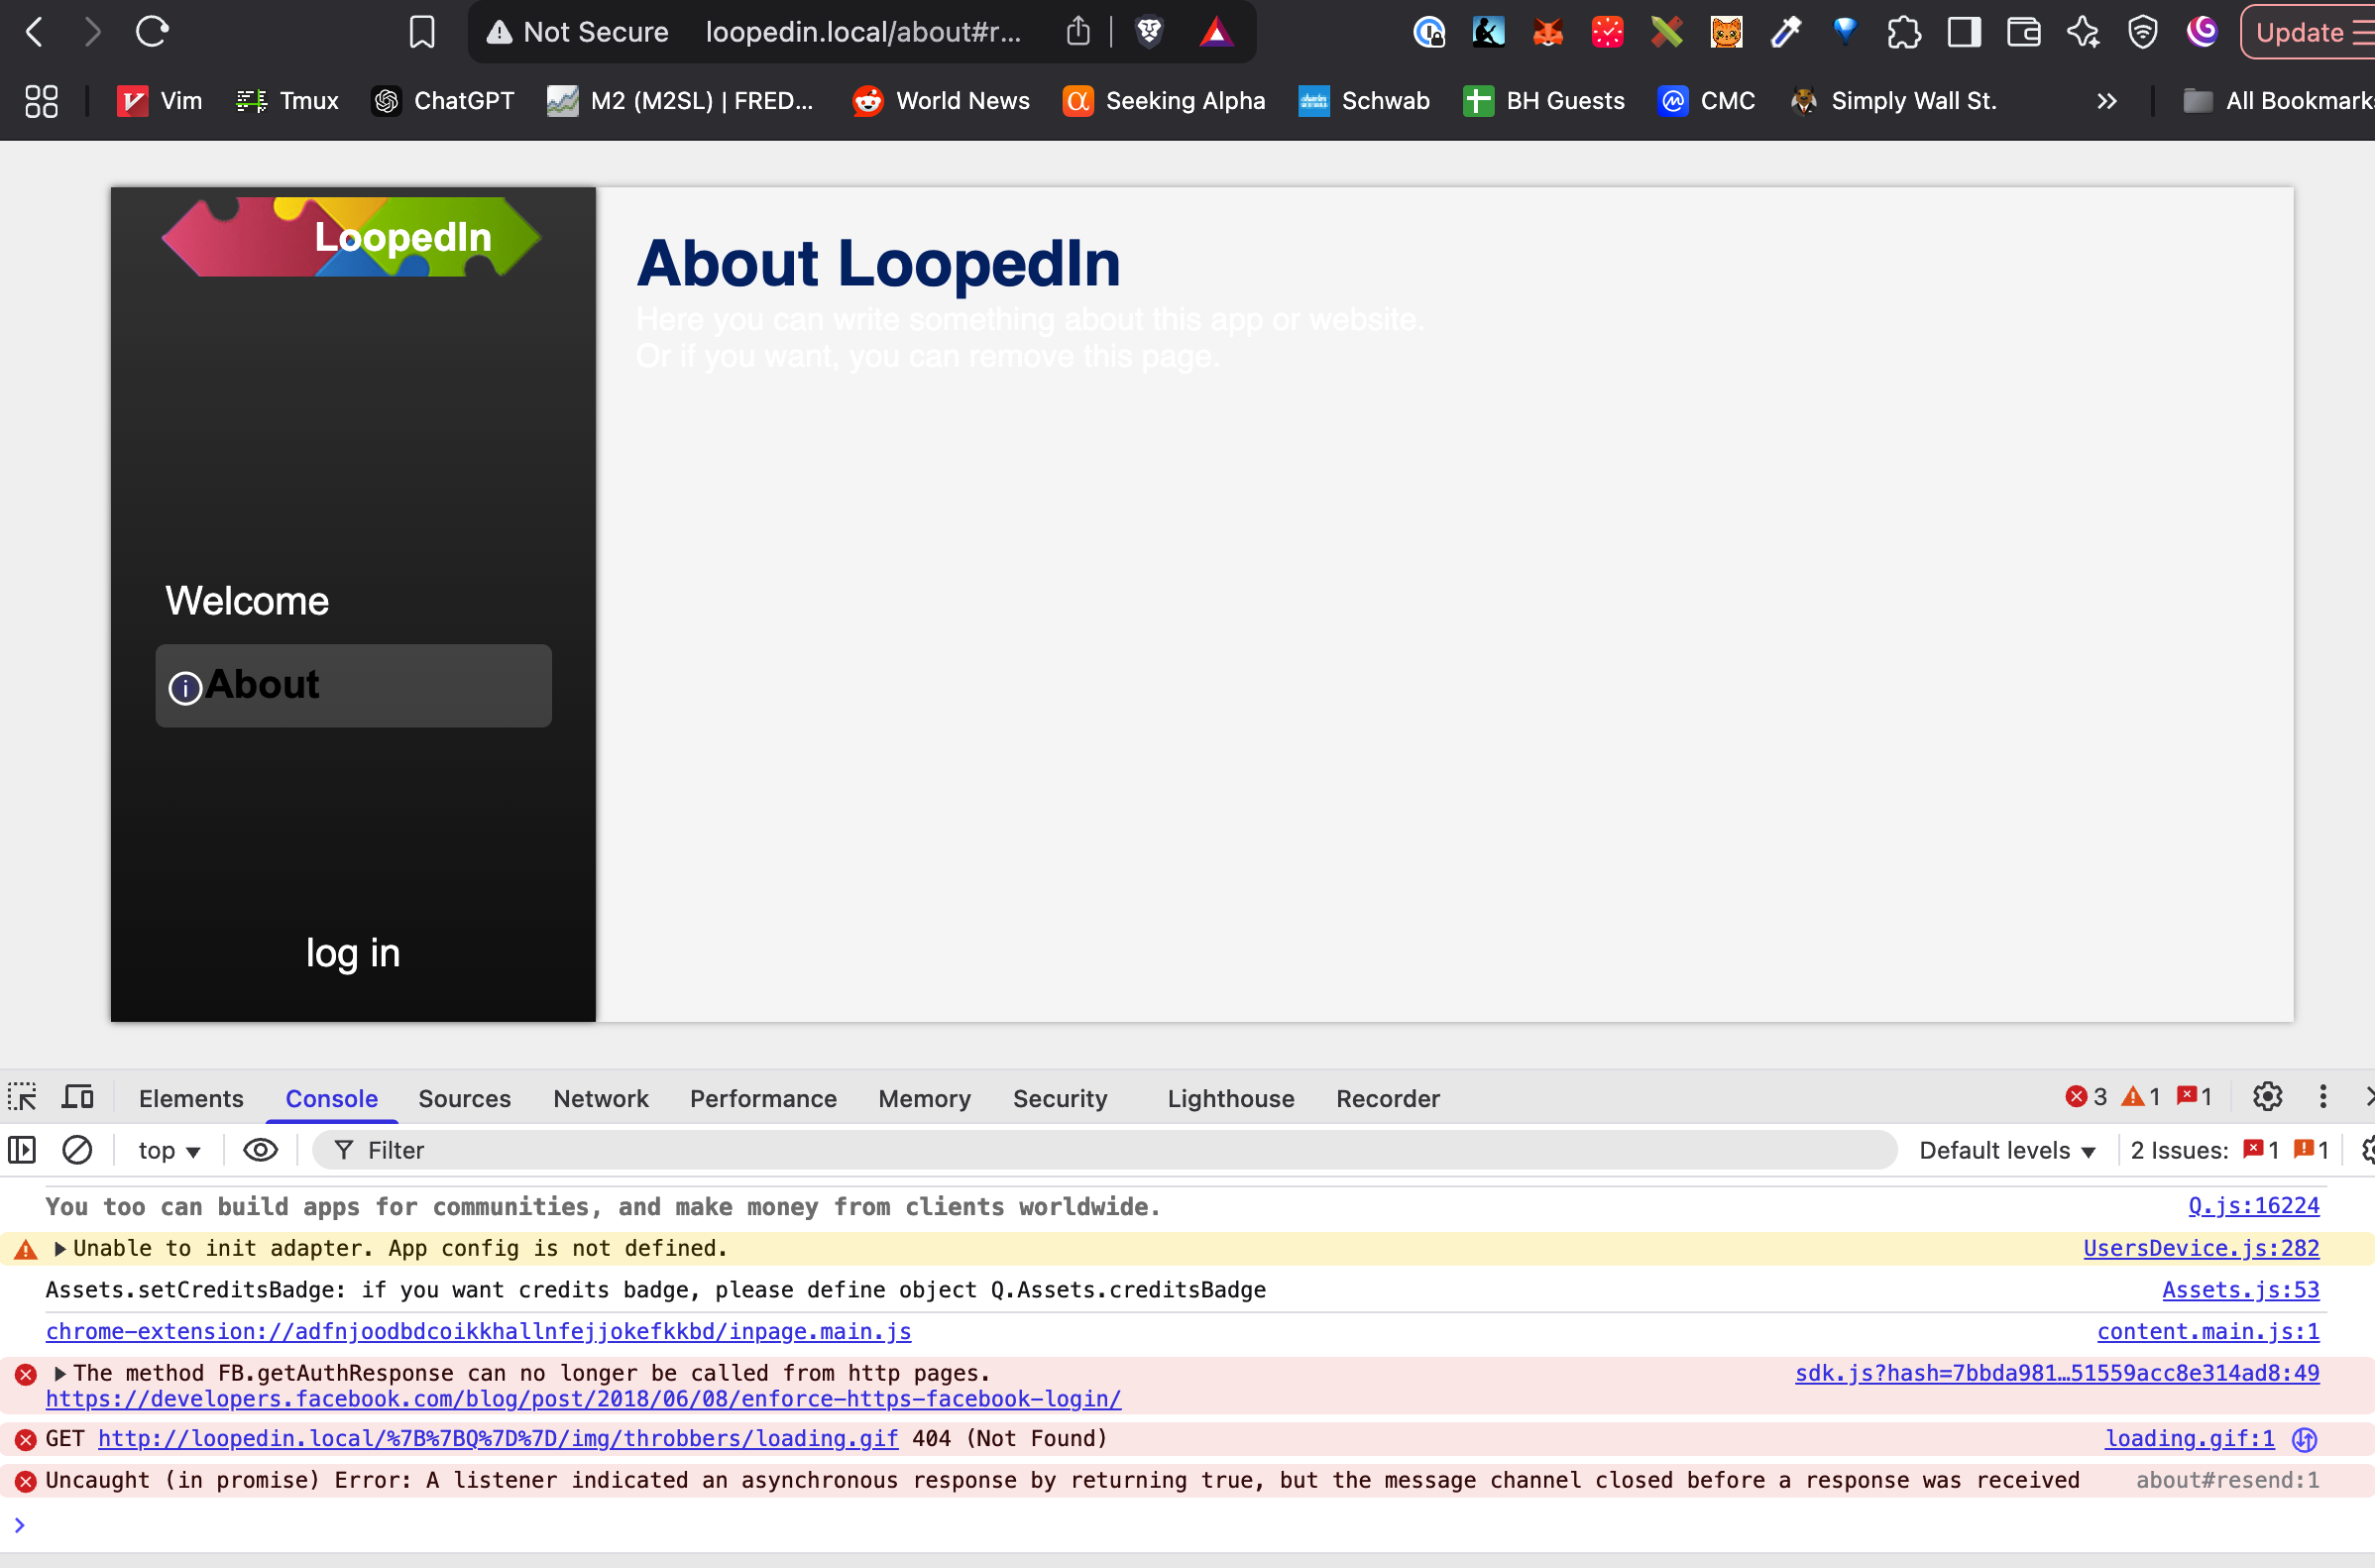Click the Leo AI sparkle icon
The image size is (2375, 1568).
point(2083,32)
